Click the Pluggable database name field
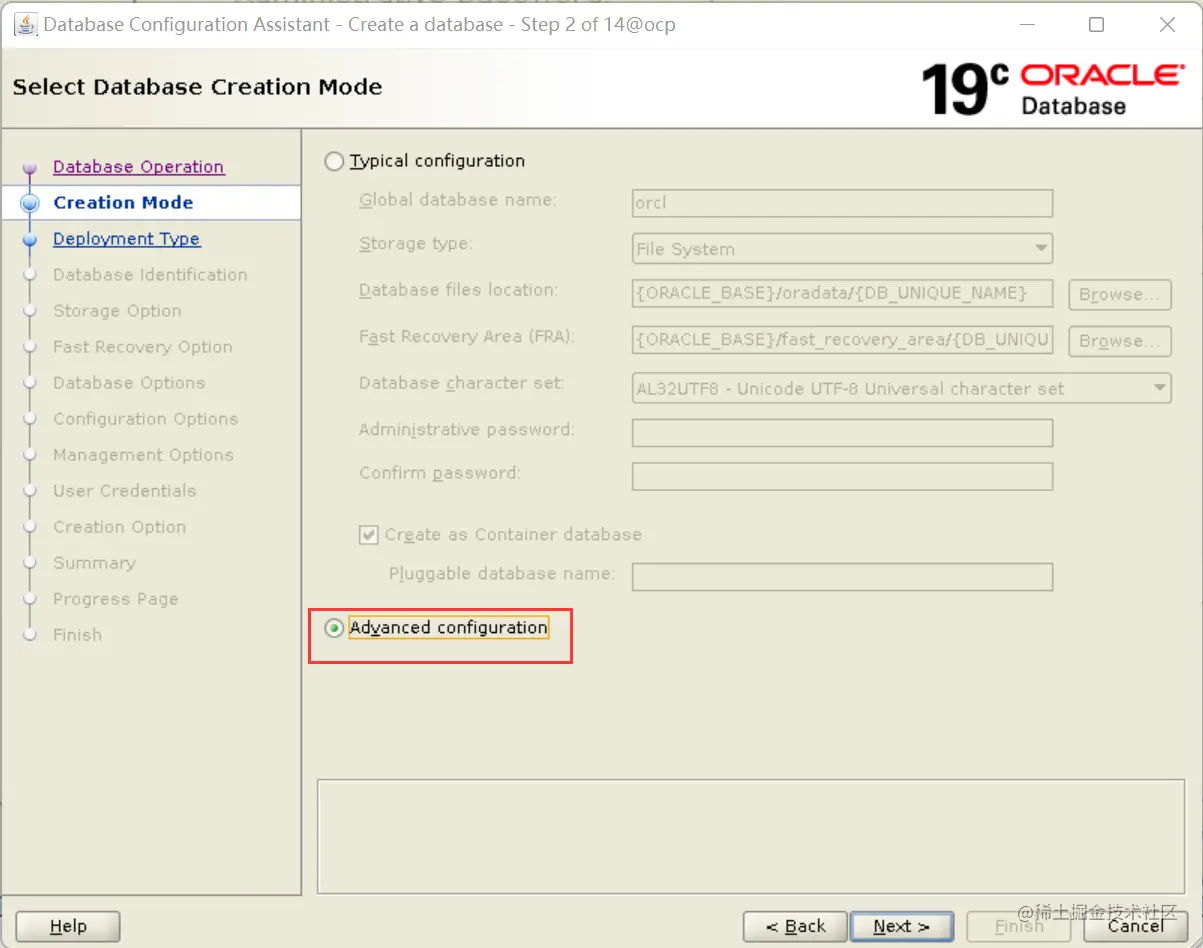Screen dimensions: 1203x948 842,576
